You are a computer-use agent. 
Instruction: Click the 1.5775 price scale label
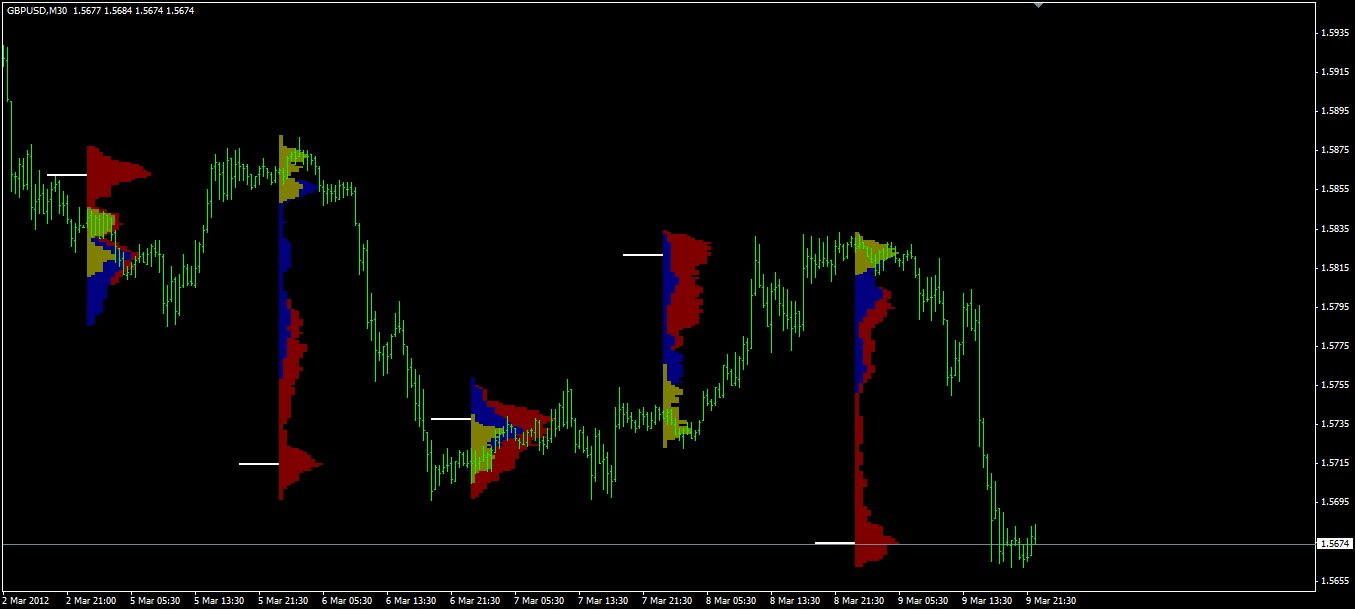(1333, 345)
